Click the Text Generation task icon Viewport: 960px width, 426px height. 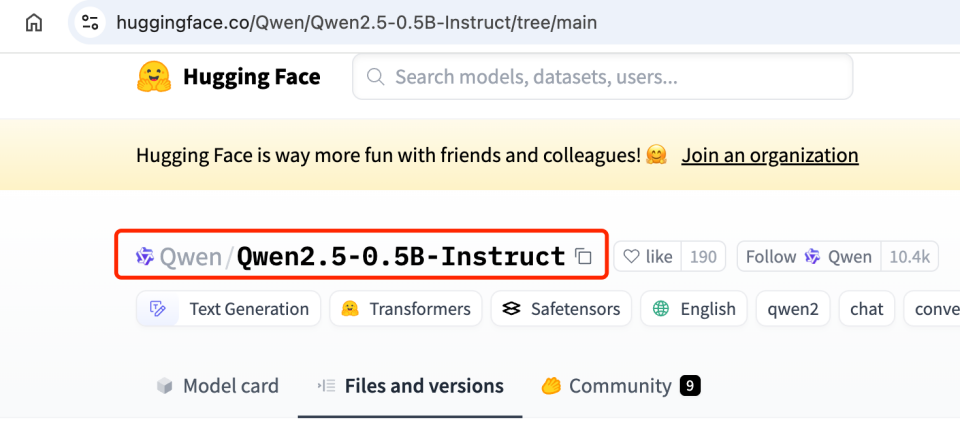[x=157, y=309]
